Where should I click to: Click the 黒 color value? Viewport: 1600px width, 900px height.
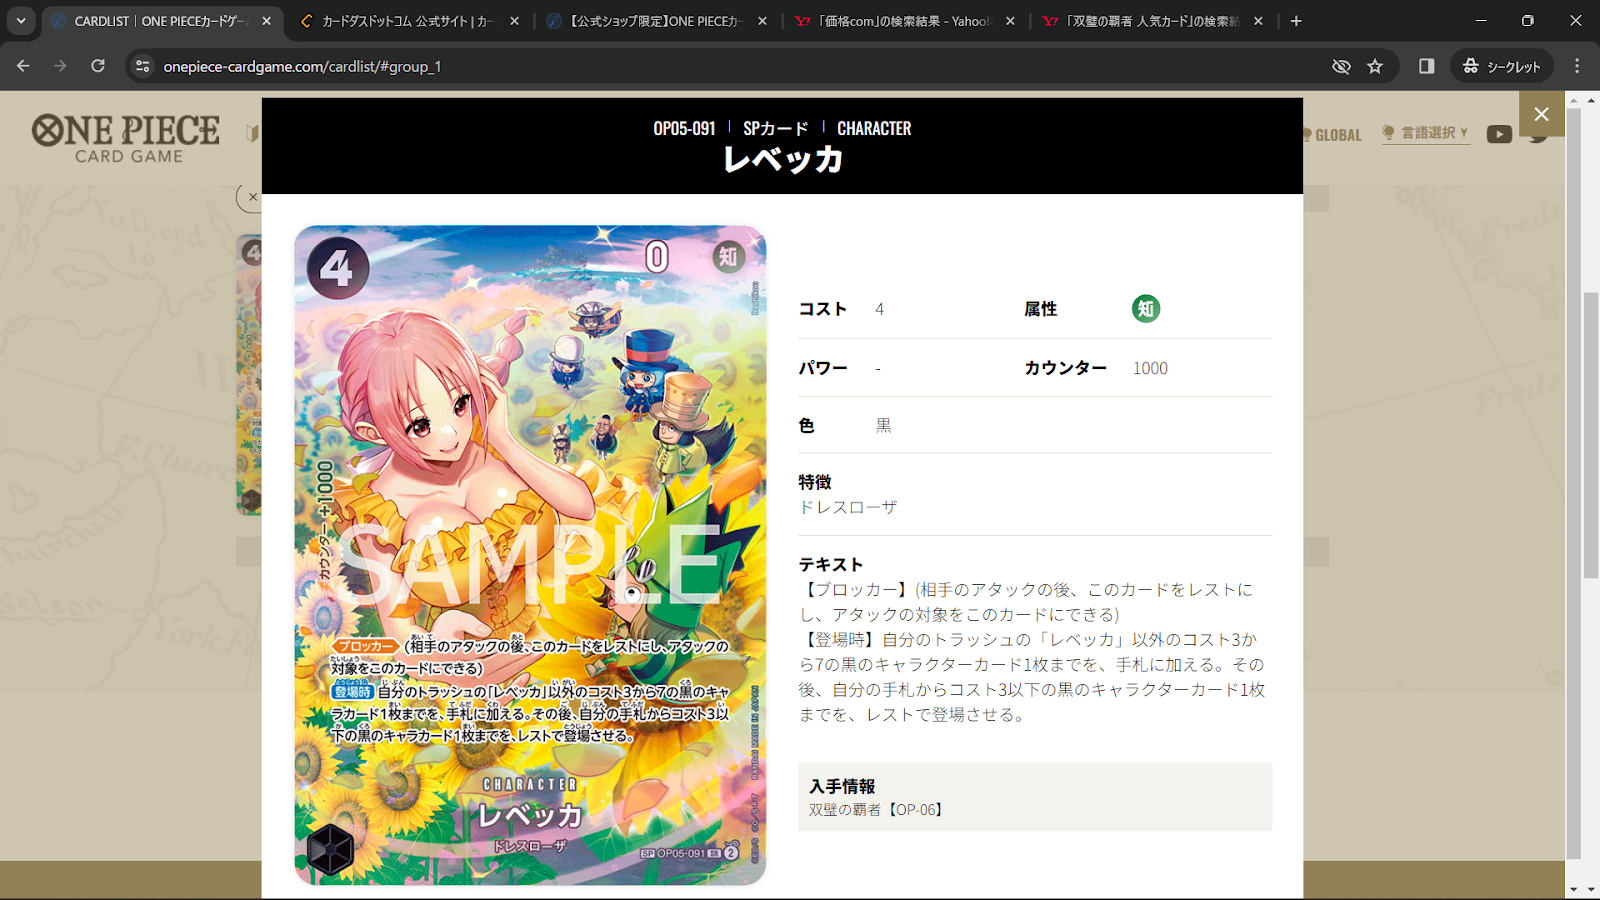click(x=883, y=426)
